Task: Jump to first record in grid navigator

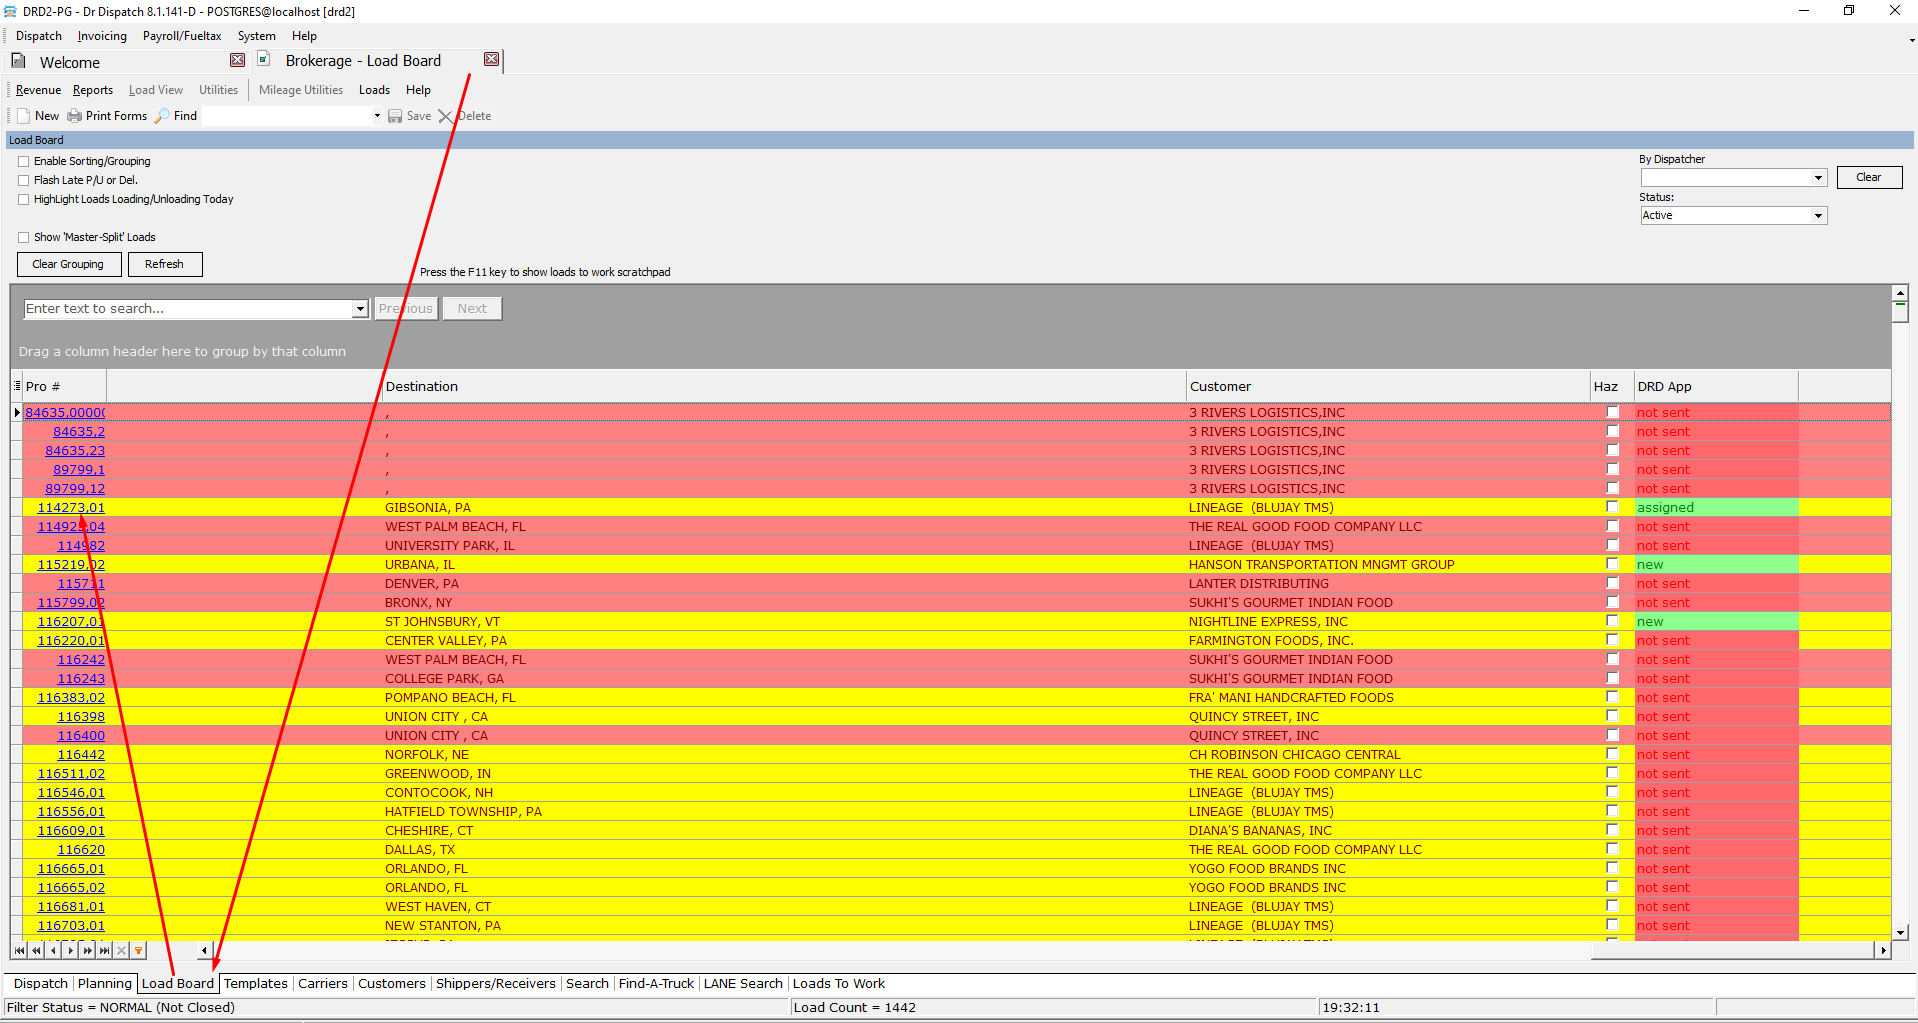Action: pos(20,950)
